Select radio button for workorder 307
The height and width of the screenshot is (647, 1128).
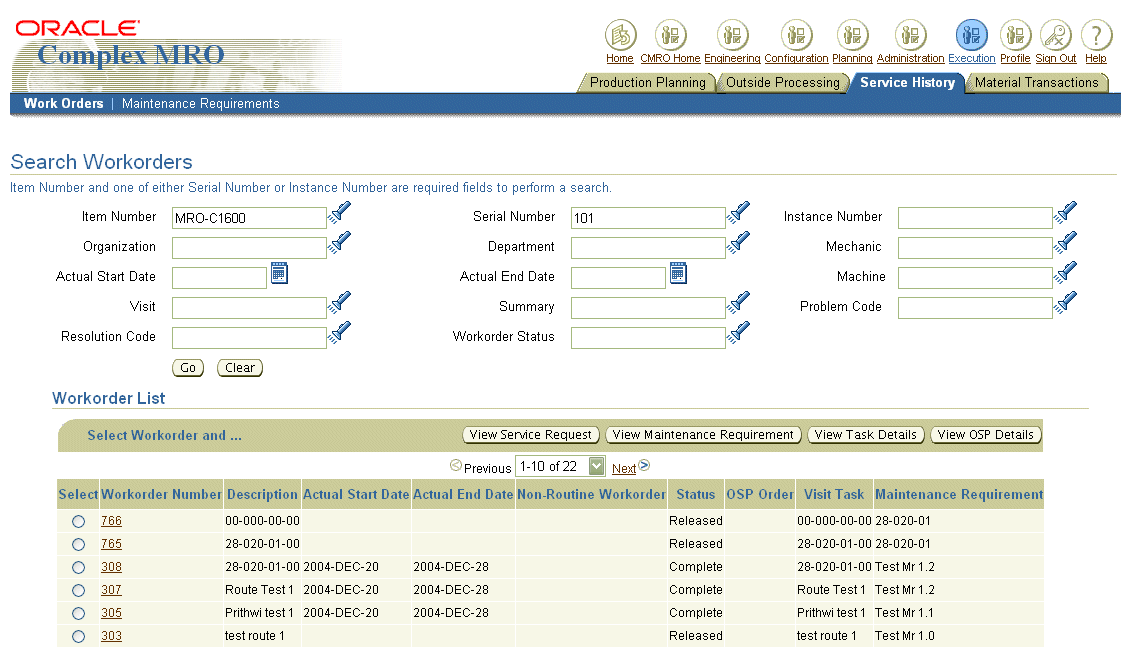[x=78, y=591]
